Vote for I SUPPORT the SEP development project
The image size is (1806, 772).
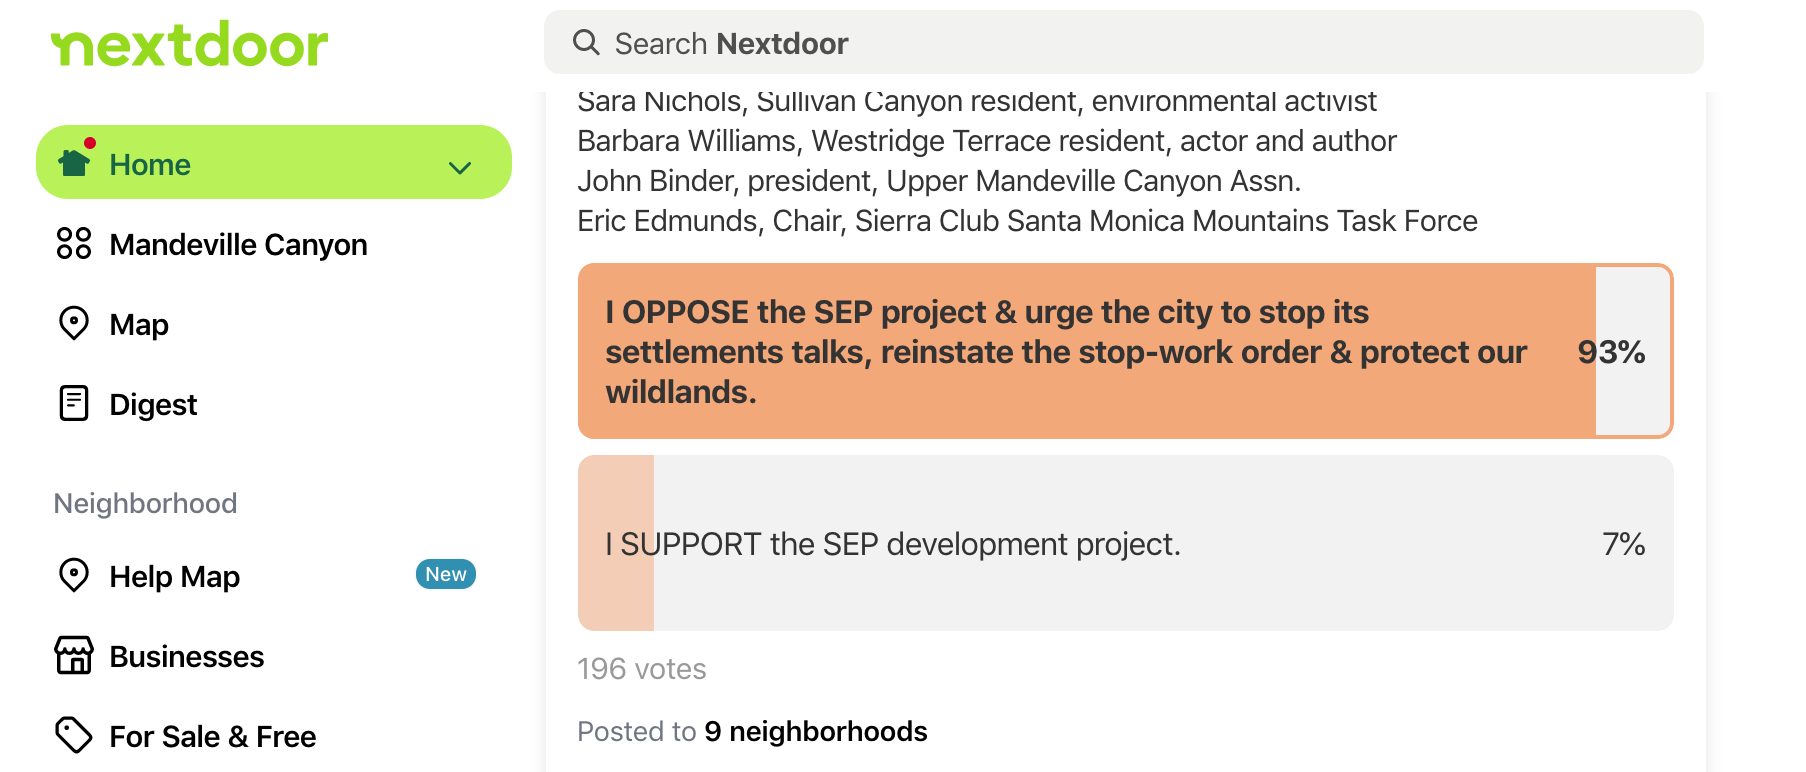(x=1125, y=543)
